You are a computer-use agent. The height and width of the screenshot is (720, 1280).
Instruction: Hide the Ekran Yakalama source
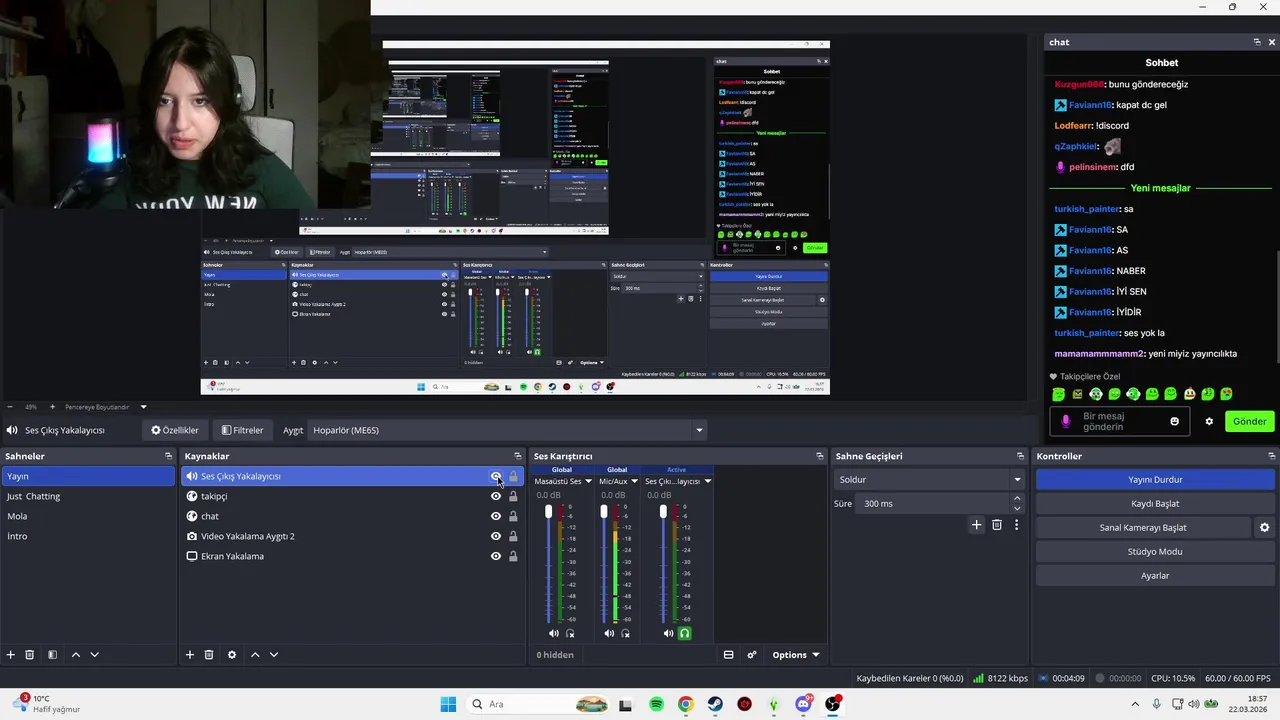496,556
